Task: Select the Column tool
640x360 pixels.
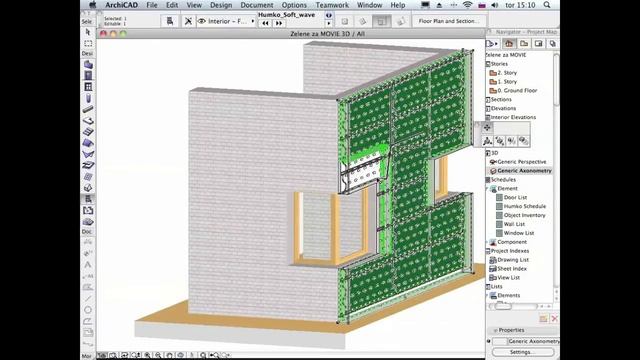Action: (x=88, y=98)
